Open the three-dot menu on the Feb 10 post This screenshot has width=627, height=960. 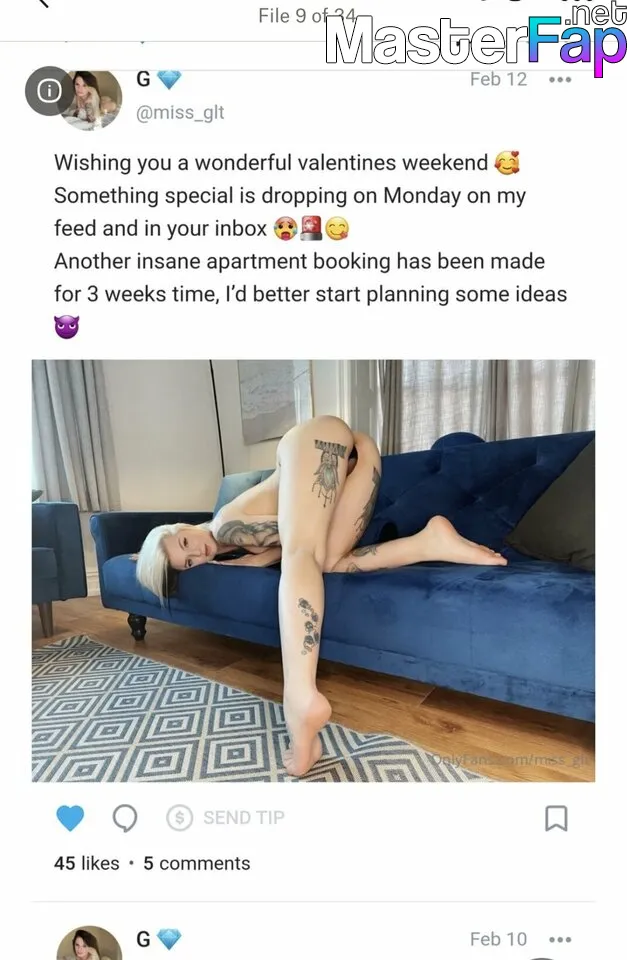tap(560, 939)
